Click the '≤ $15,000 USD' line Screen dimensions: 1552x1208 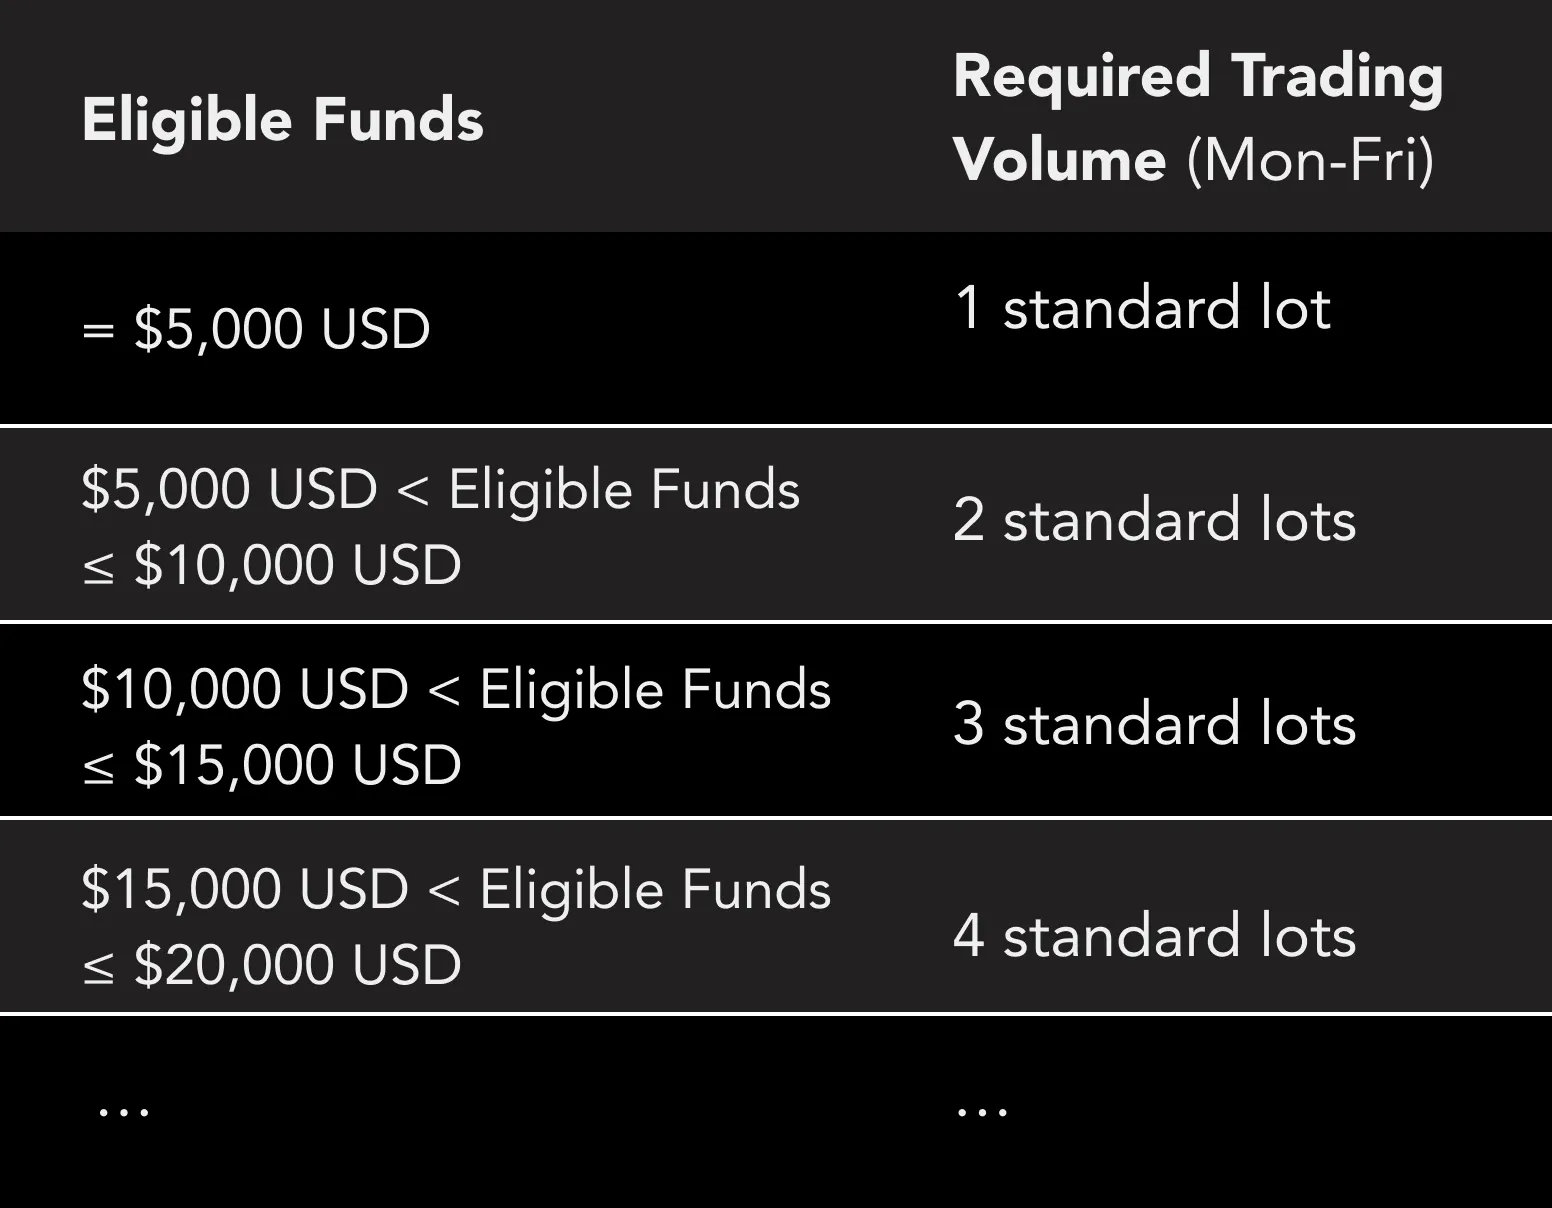[271, 765]
